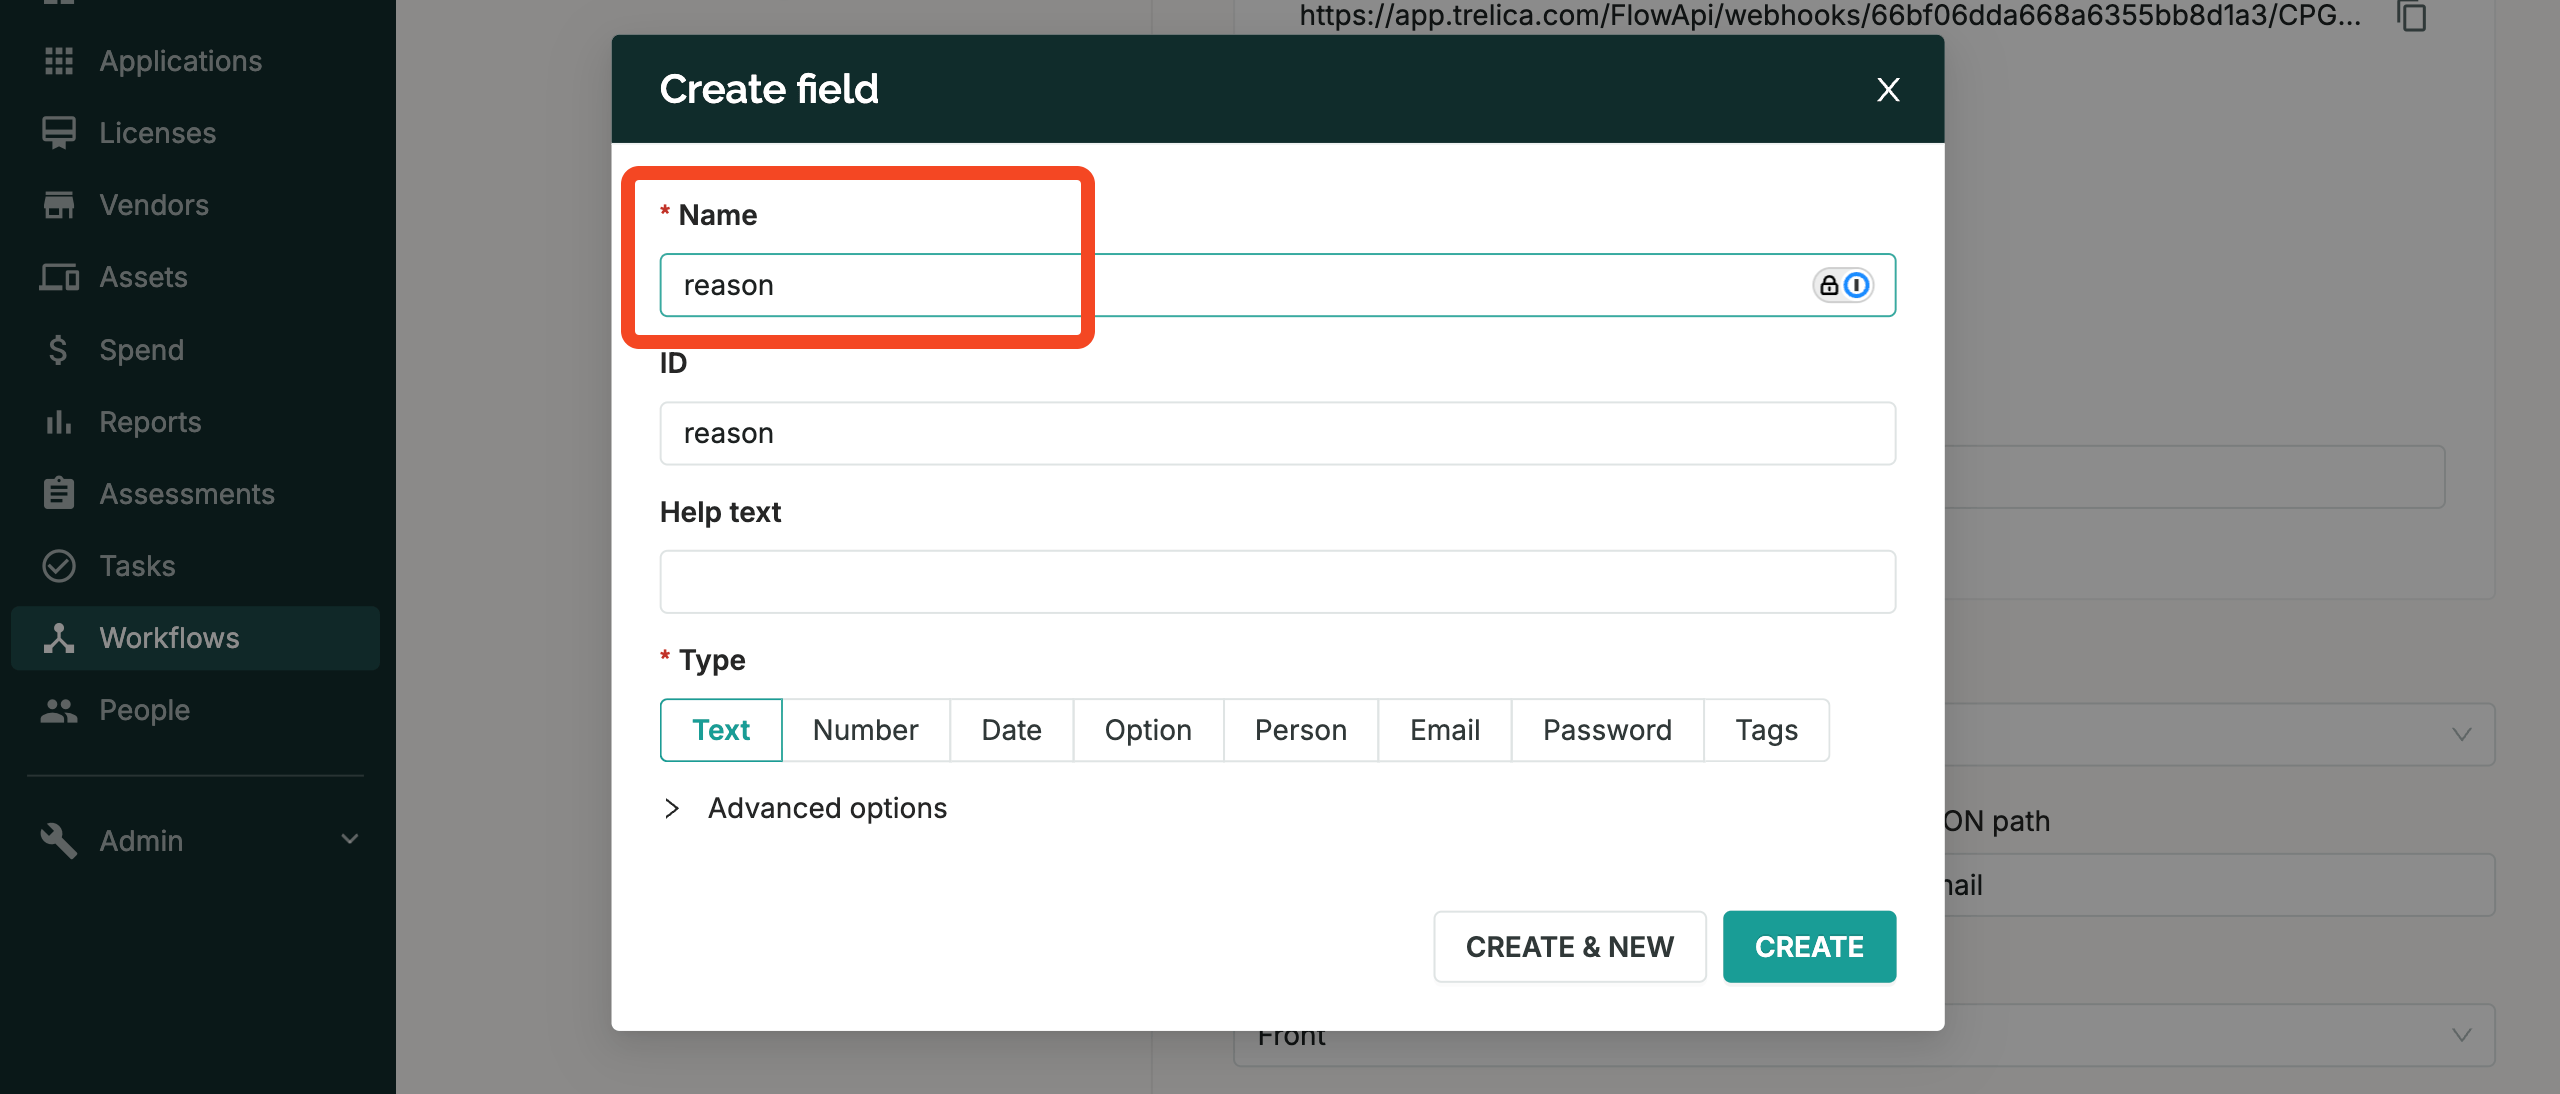Select the Person type option
This screenshot has width=2560, height=1094.
coord(1301,730)
